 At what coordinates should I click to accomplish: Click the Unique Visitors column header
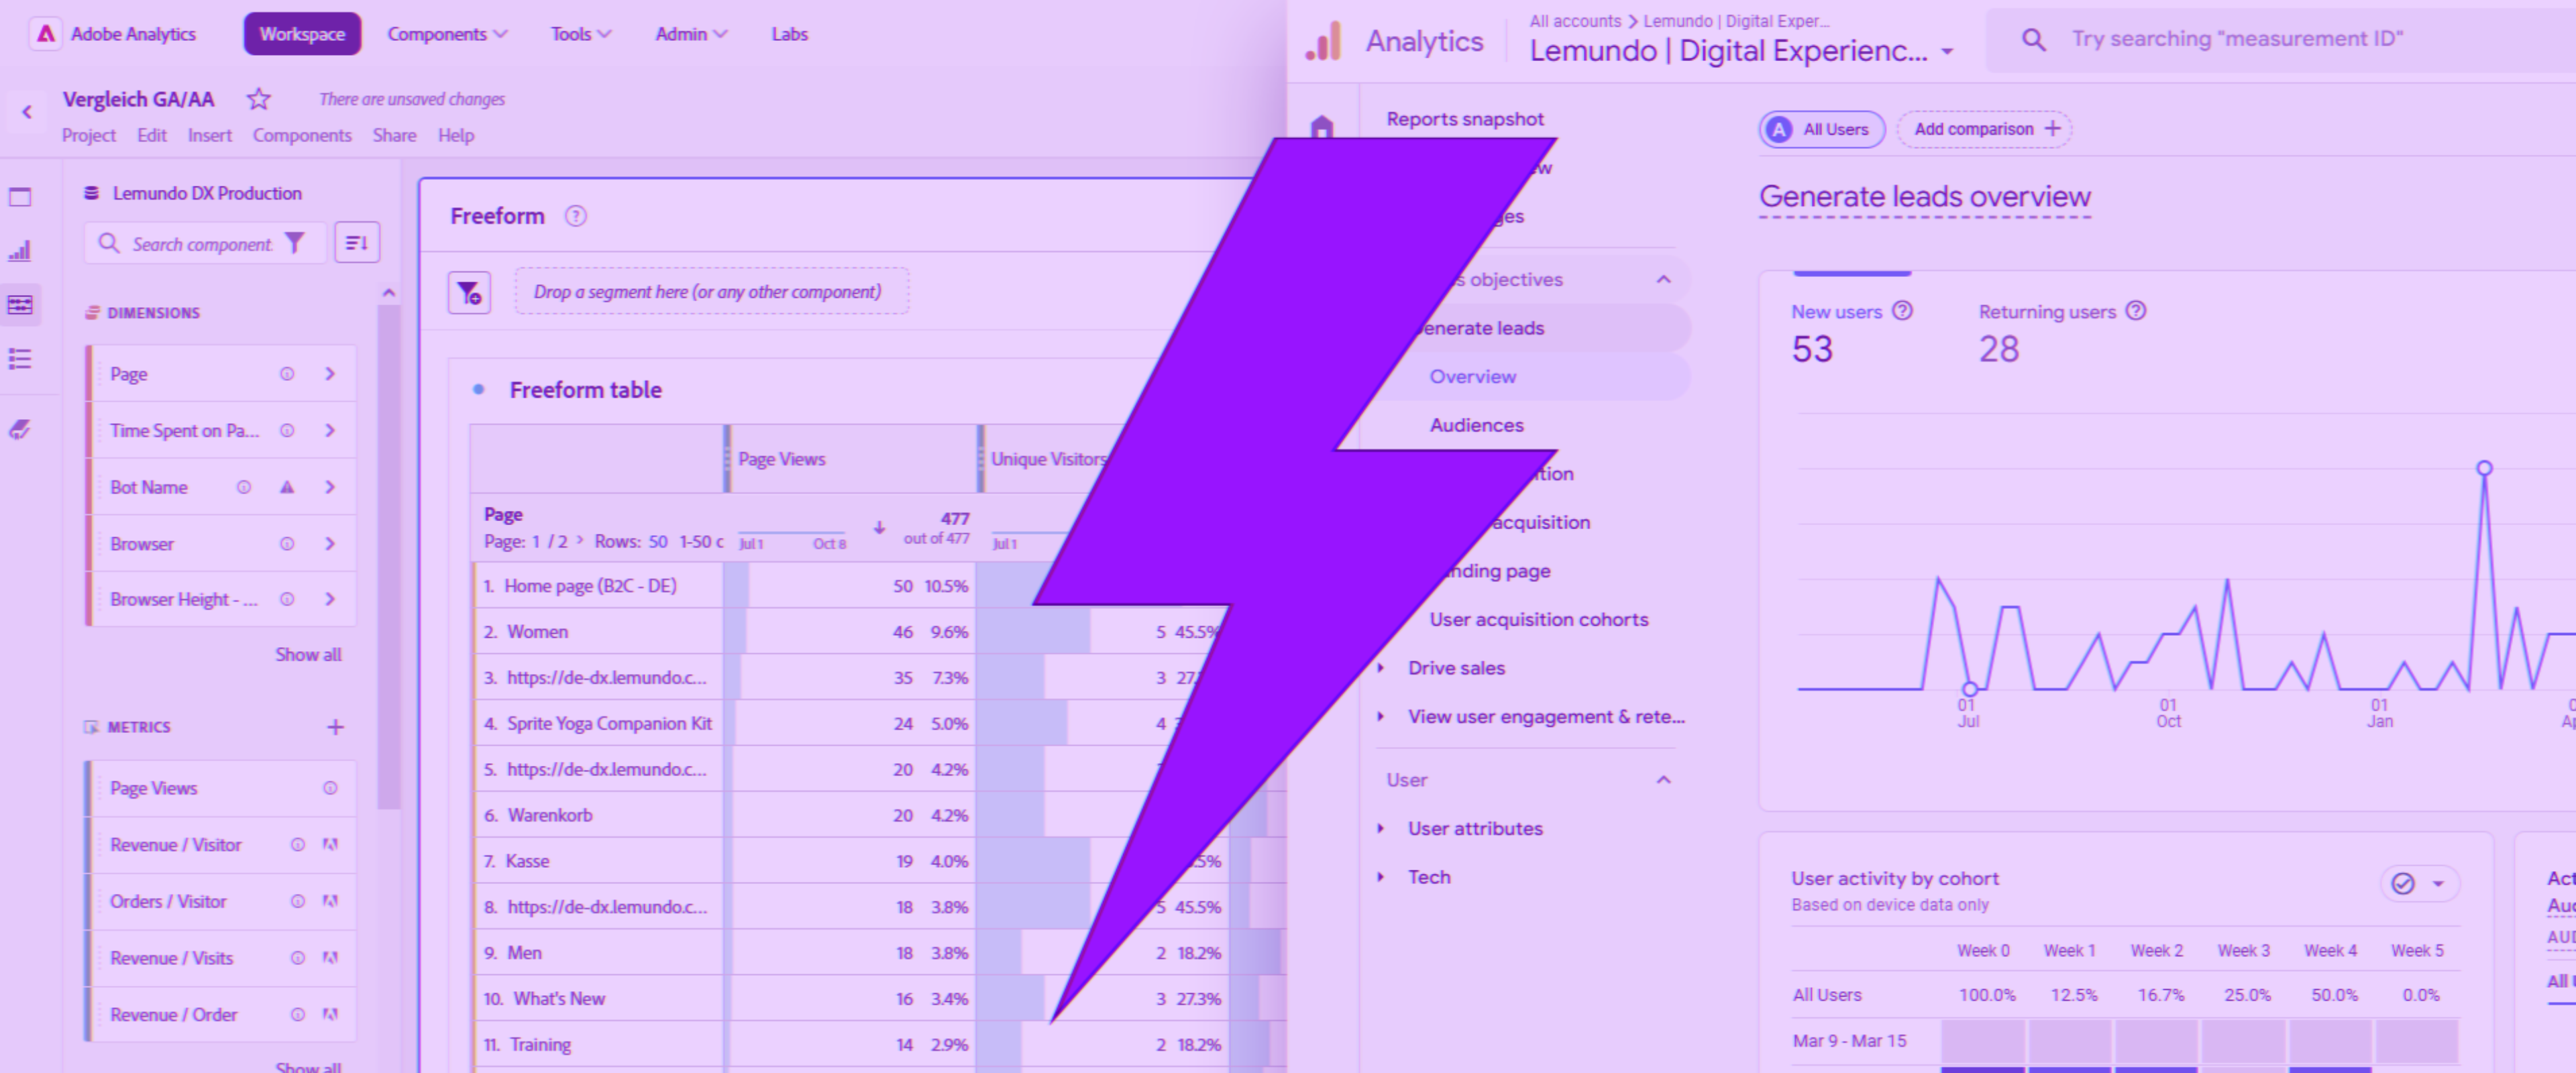(x=1048, y=459)
